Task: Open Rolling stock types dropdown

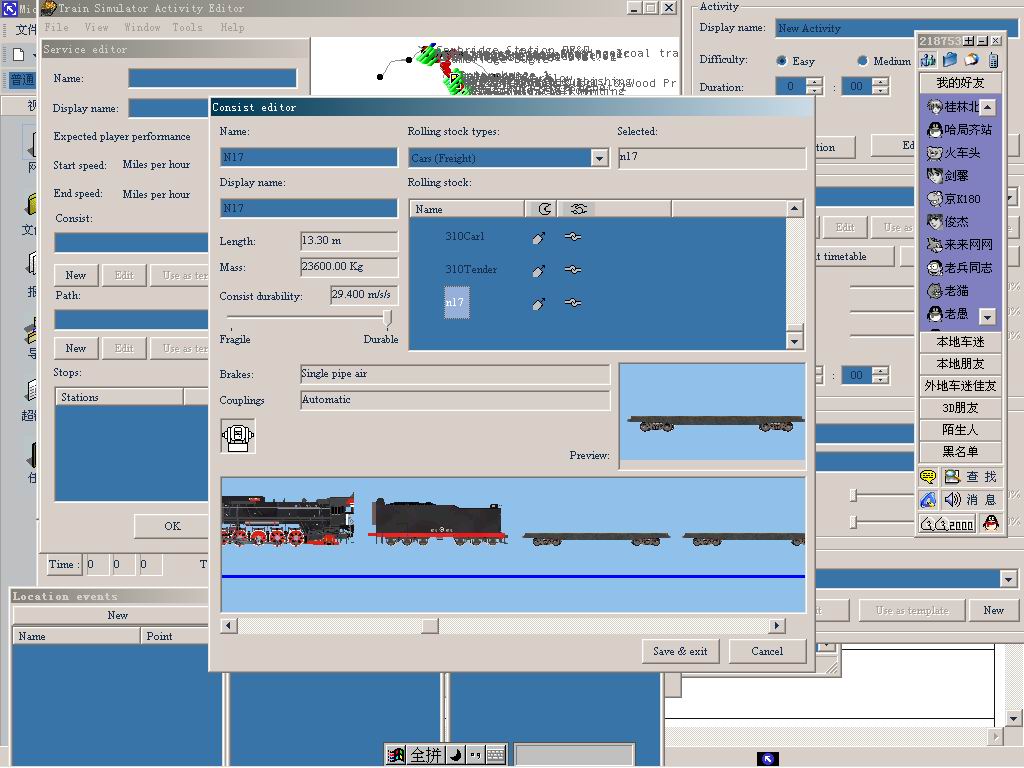Action: coord(599,157)
